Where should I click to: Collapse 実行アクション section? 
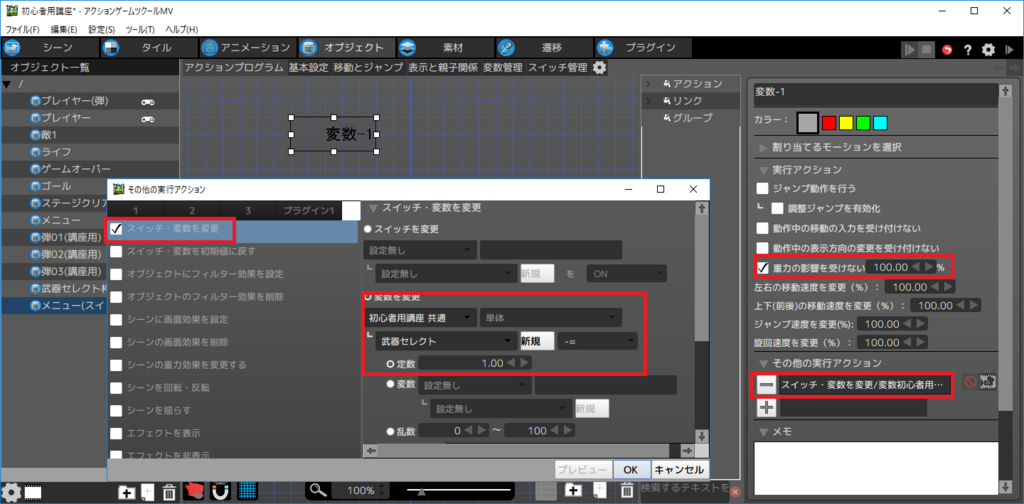click(763, 170)
